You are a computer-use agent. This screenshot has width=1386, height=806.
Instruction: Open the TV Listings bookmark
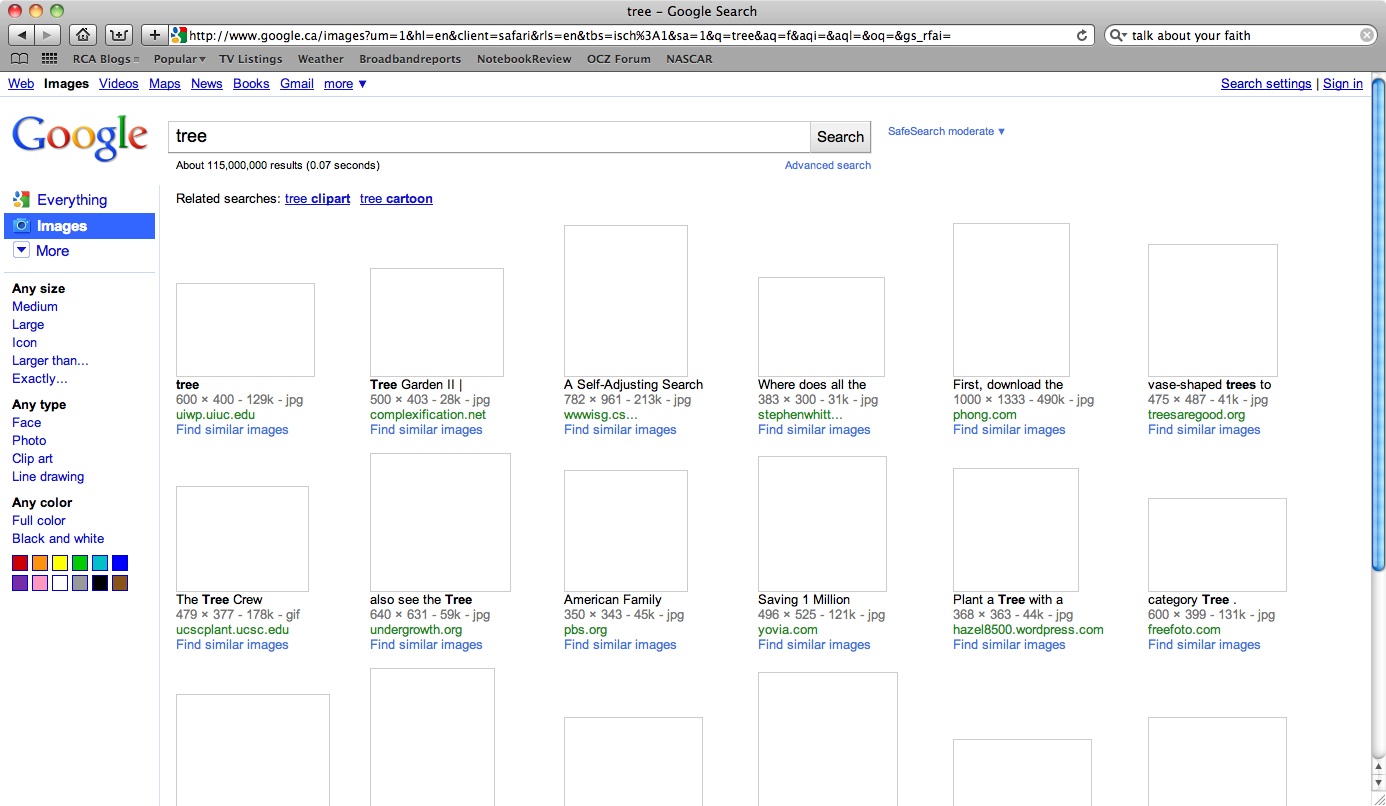[x=251, y=59]
